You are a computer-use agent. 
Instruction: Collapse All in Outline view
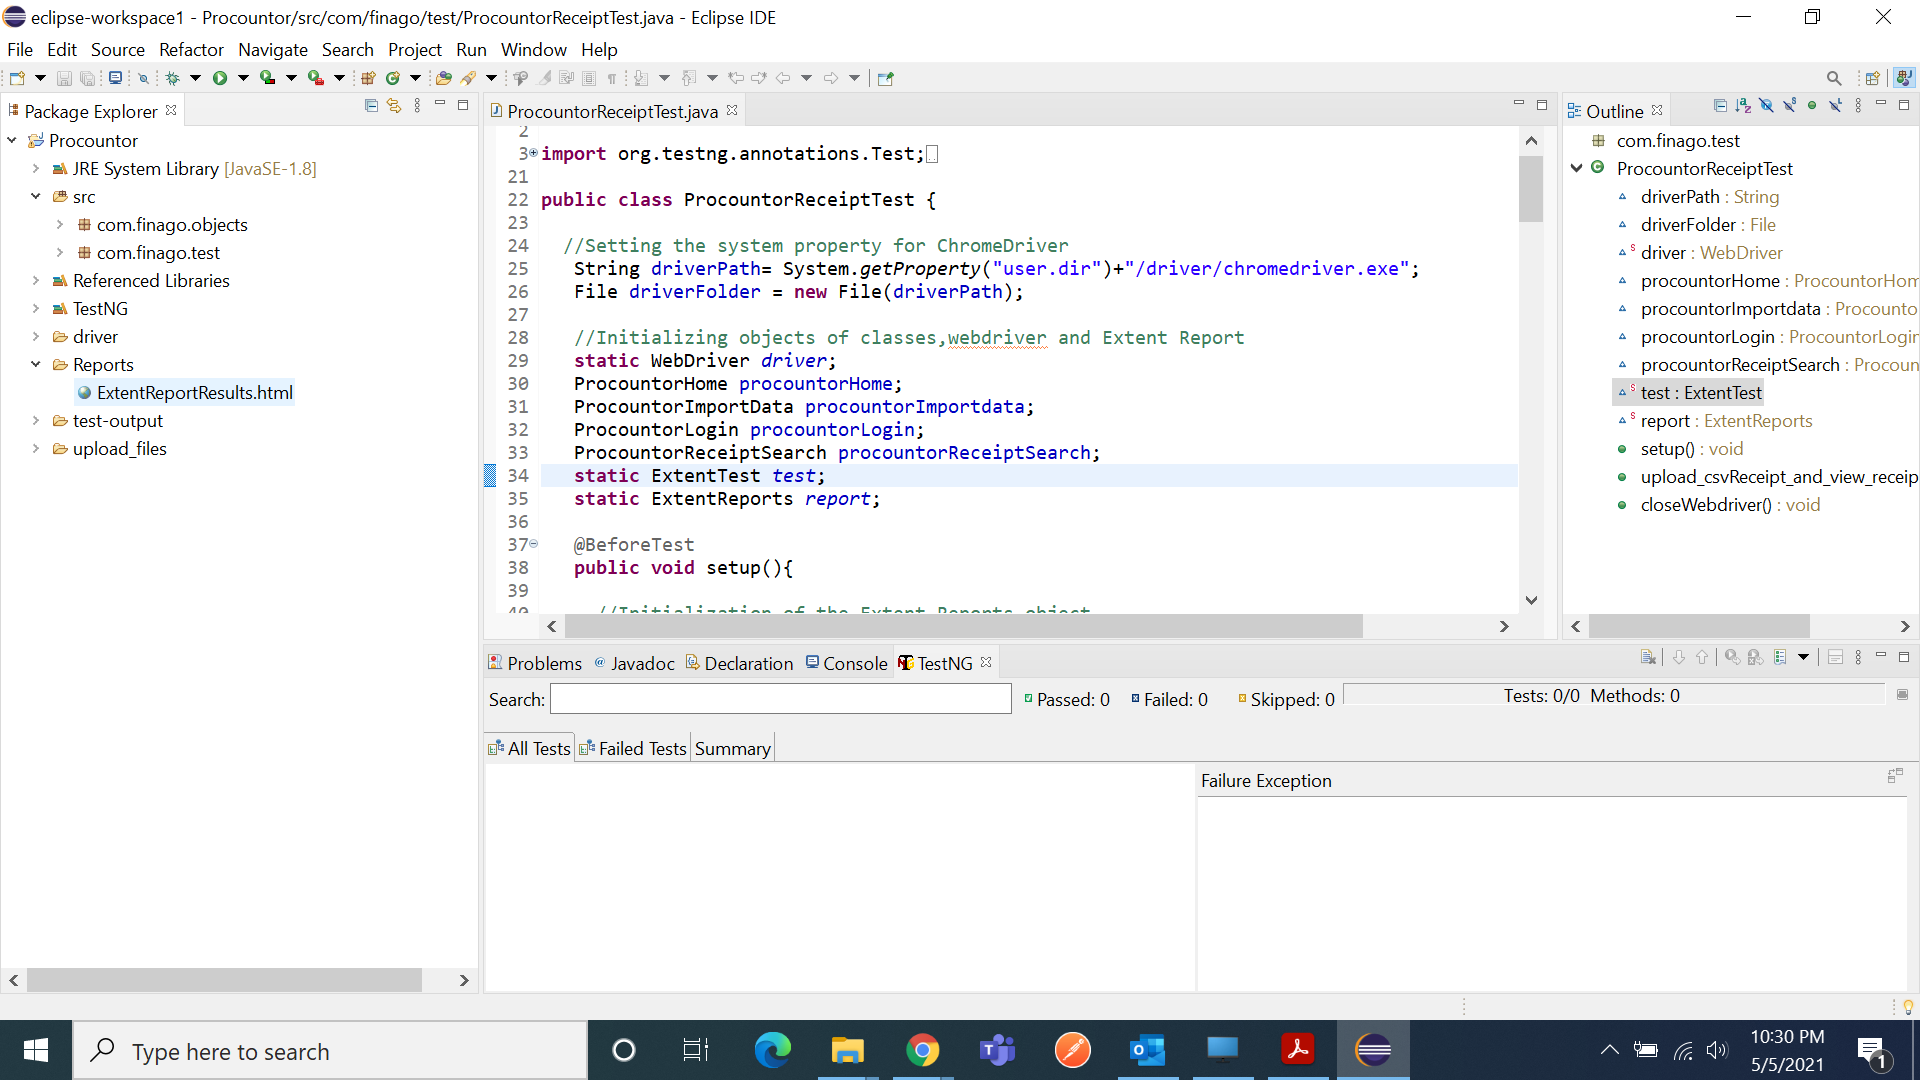click(x=1720, y=105)
